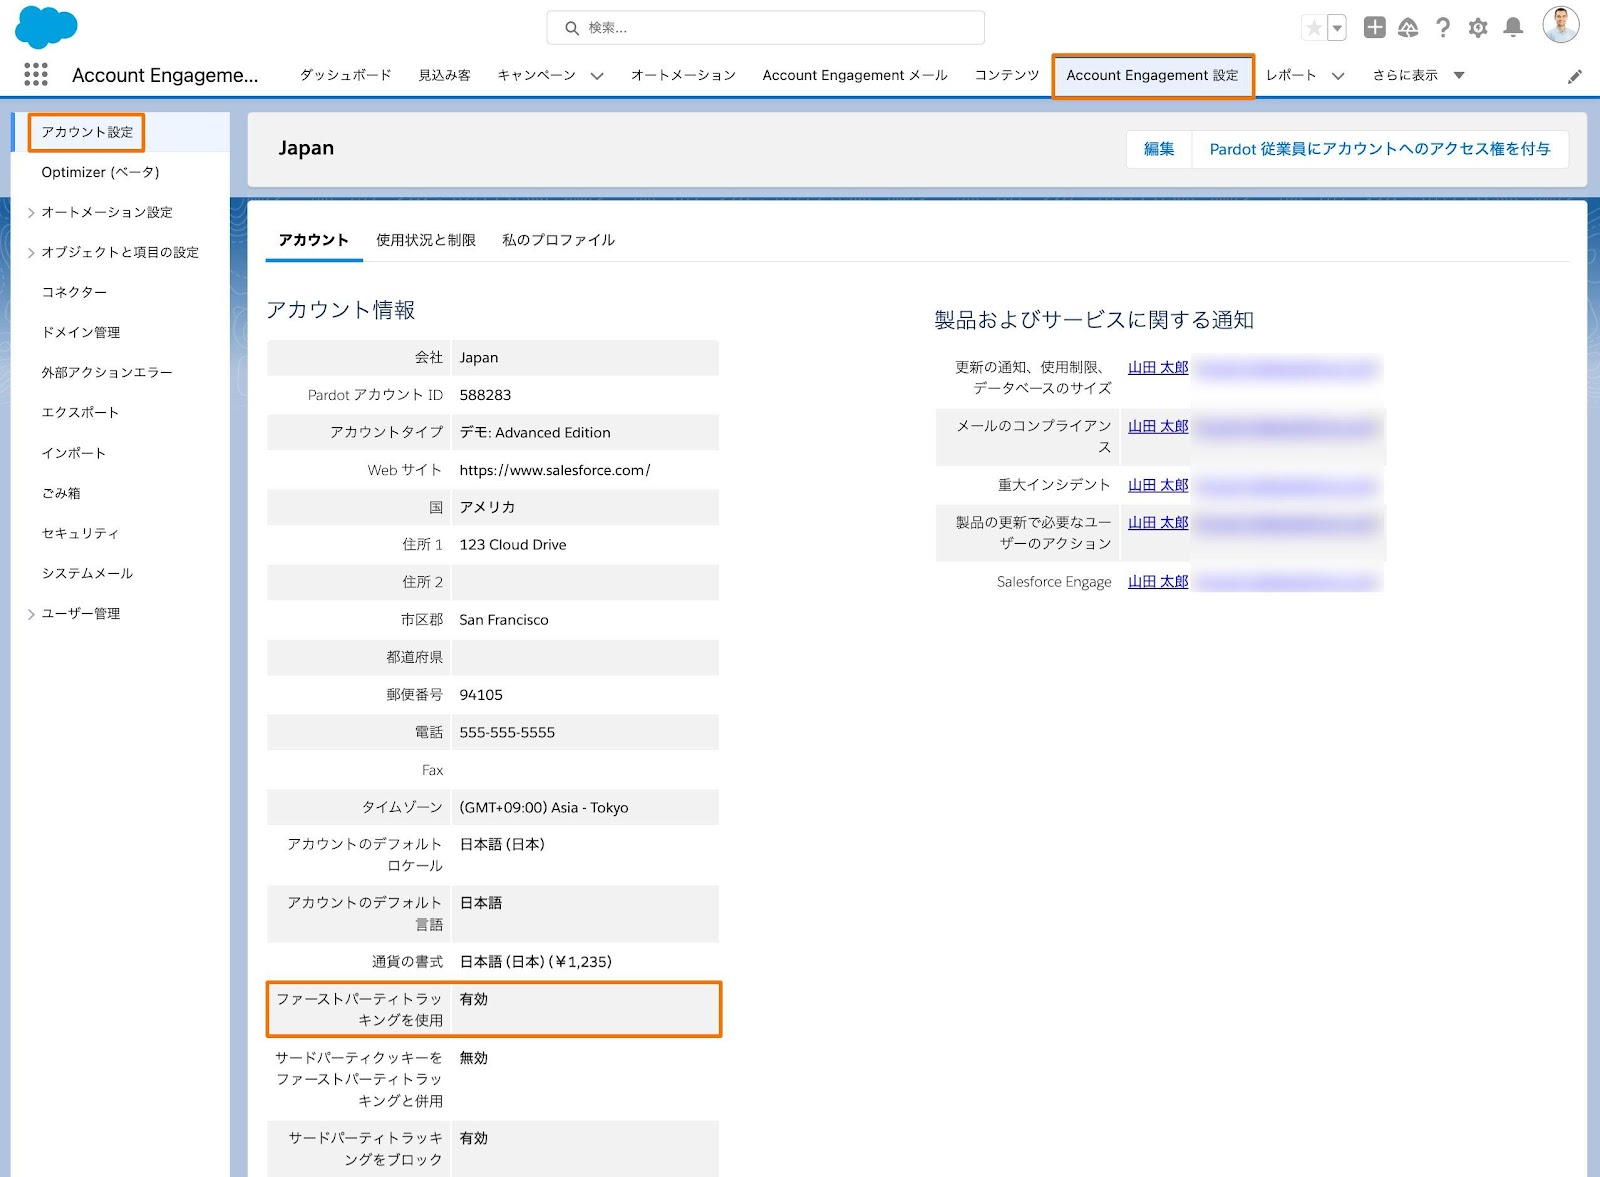The height and width of the screenshot is (1177, 1600).
Task: Open the Notifications bell icon
Action: tap(1514, 28)
